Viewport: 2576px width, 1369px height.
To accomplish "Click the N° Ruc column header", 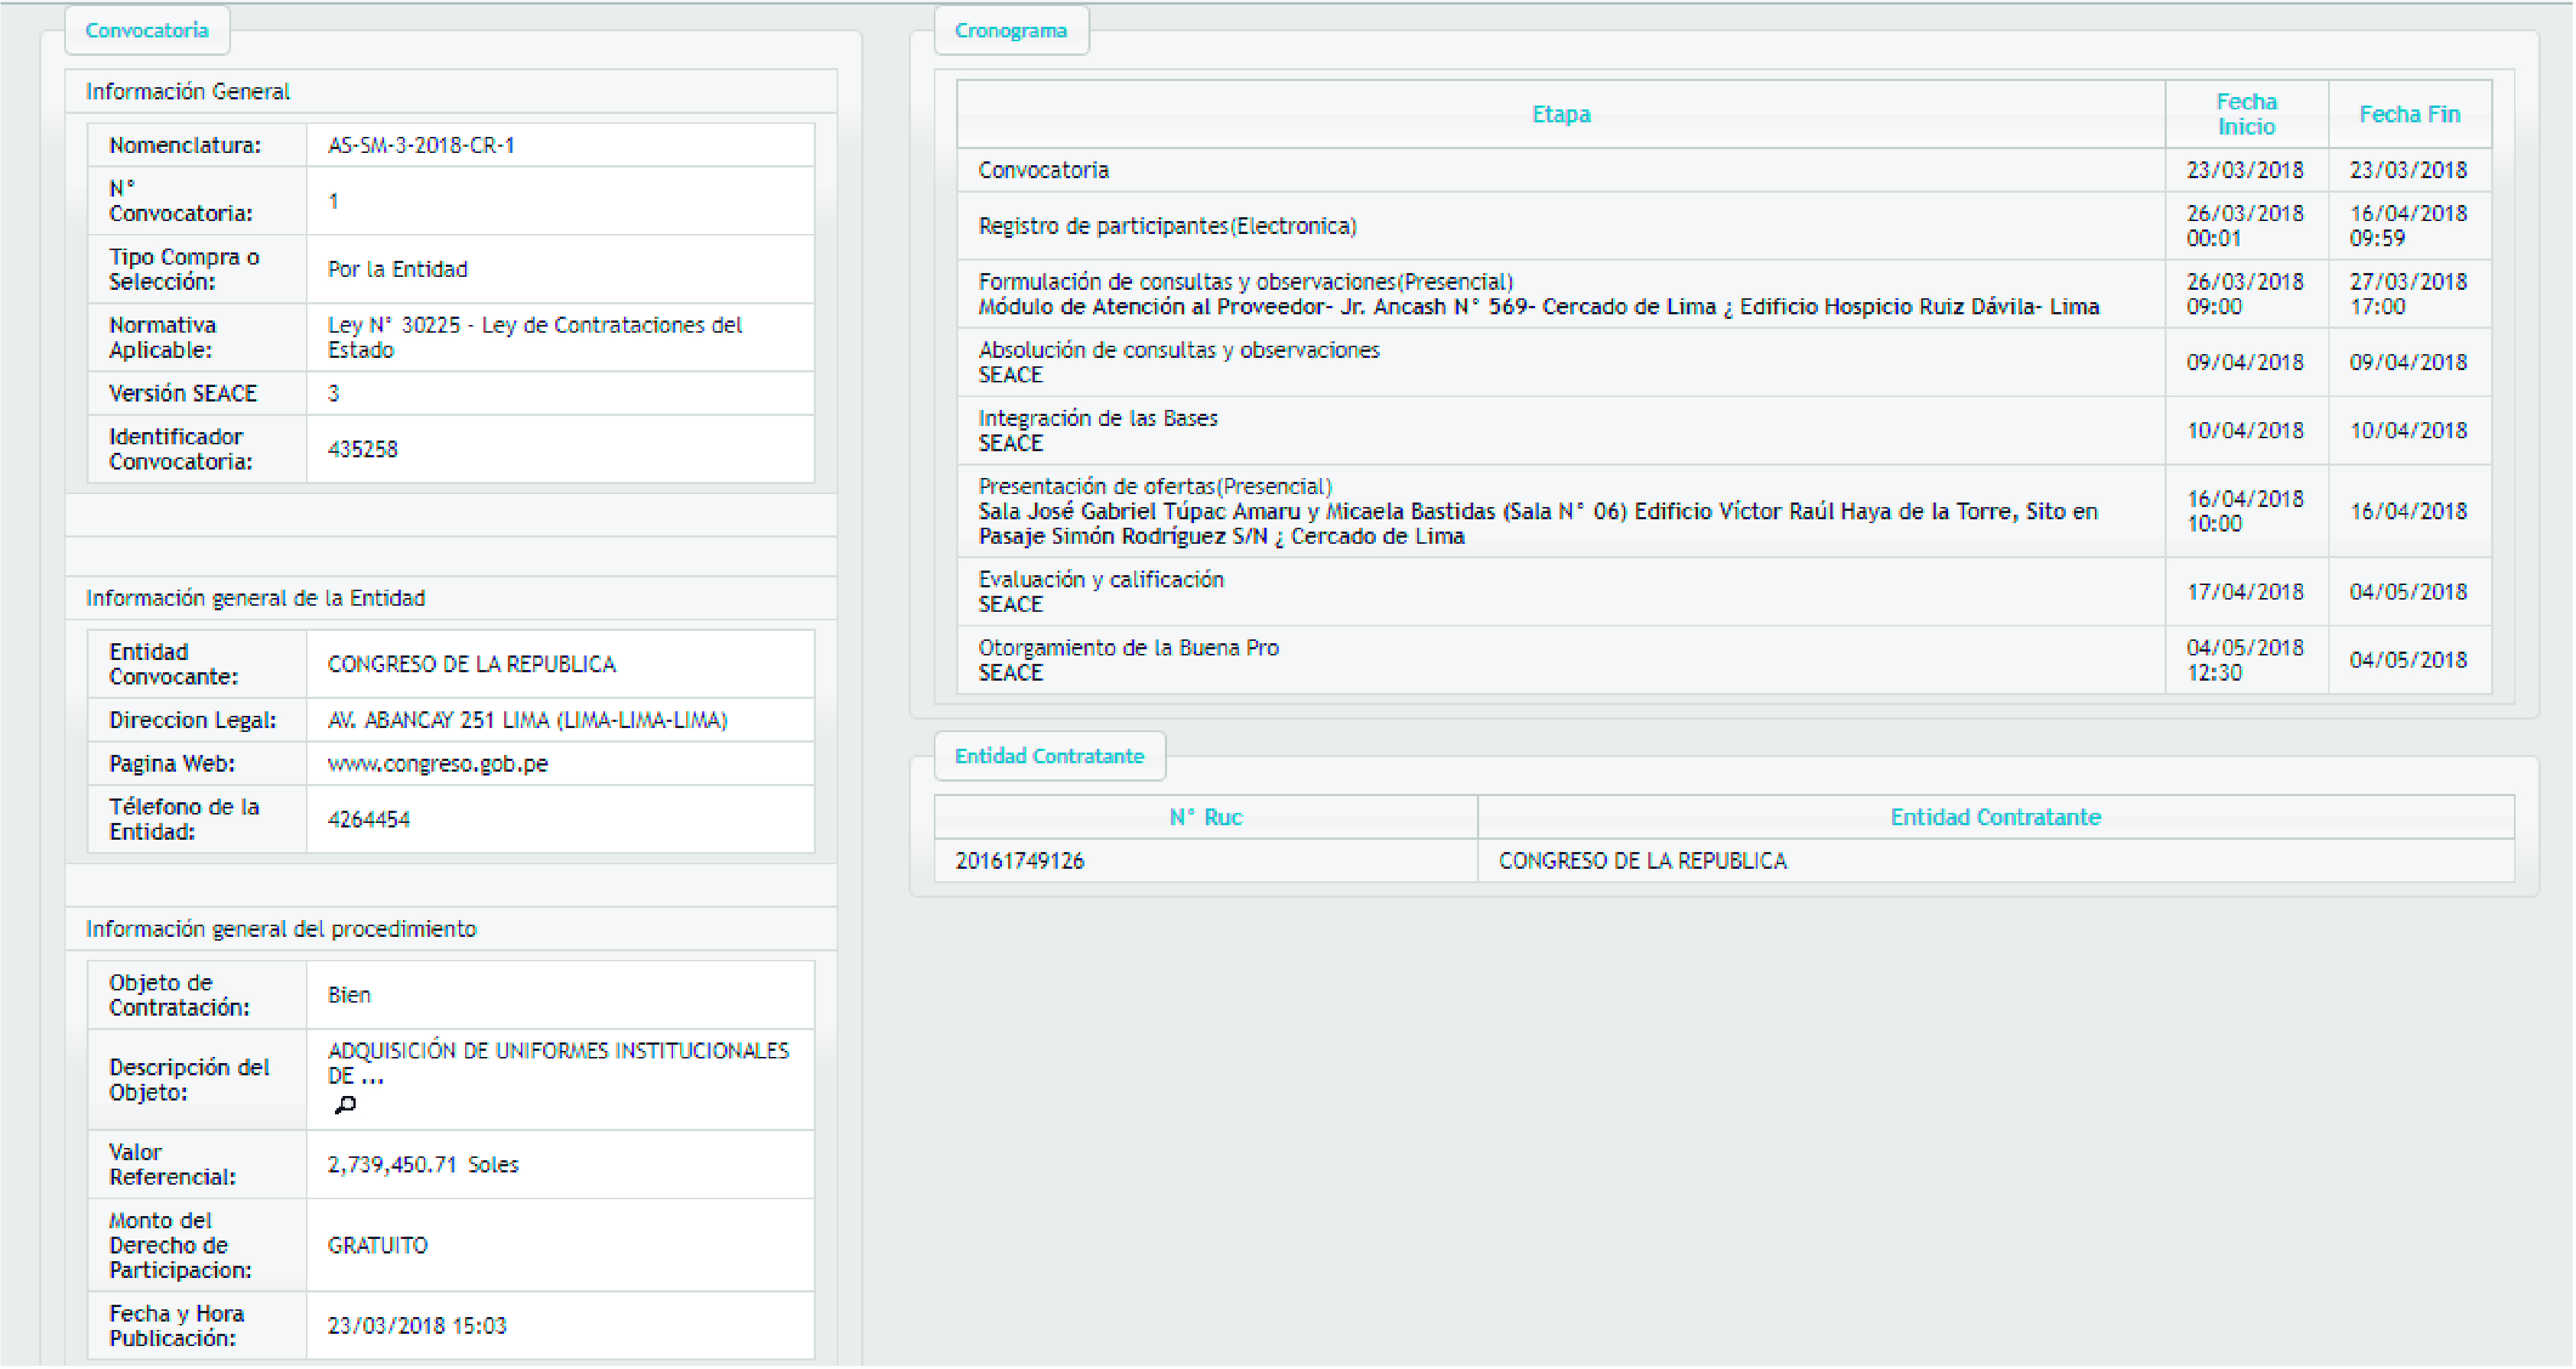I will click(x=1205, y=817).
